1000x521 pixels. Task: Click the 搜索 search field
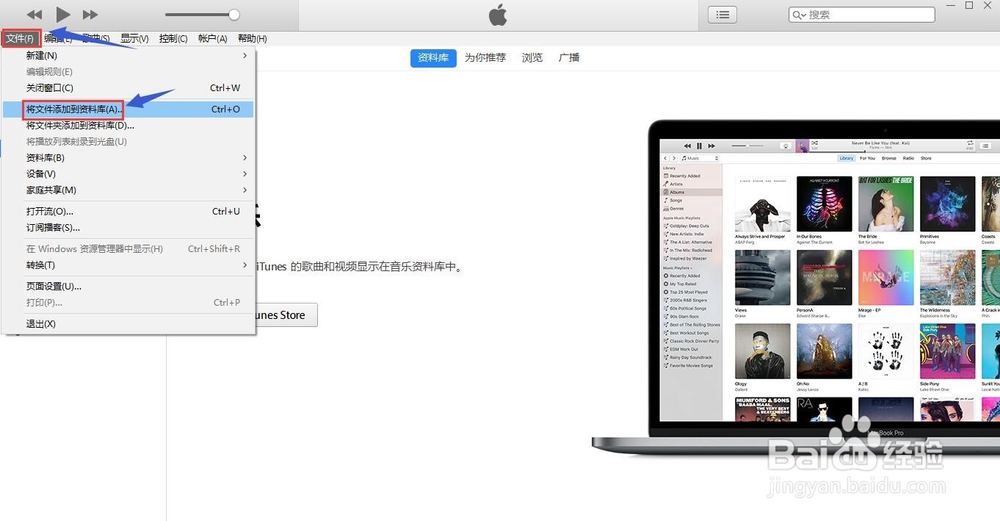[x=862, y=15]
